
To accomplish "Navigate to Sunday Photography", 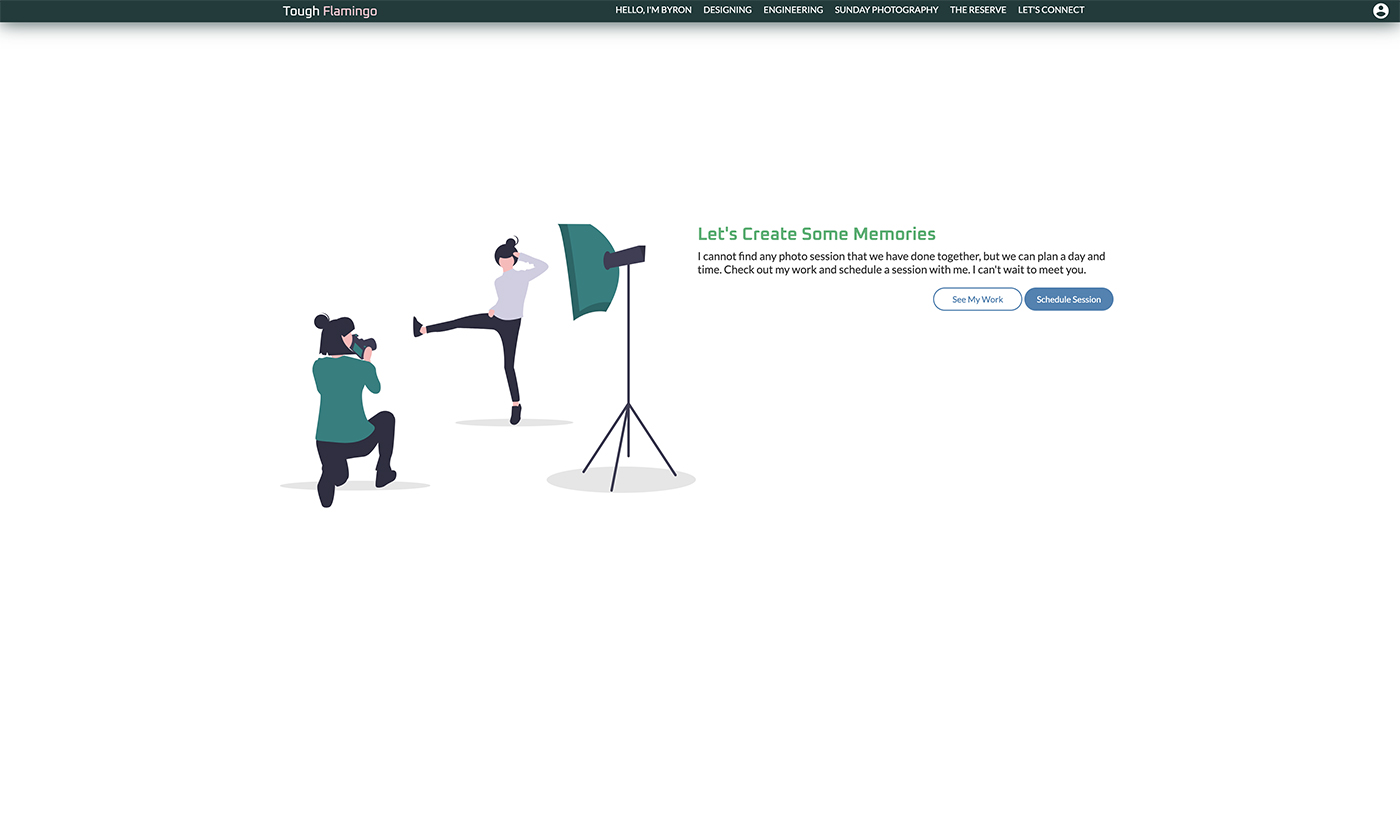I will click(886, 10).
